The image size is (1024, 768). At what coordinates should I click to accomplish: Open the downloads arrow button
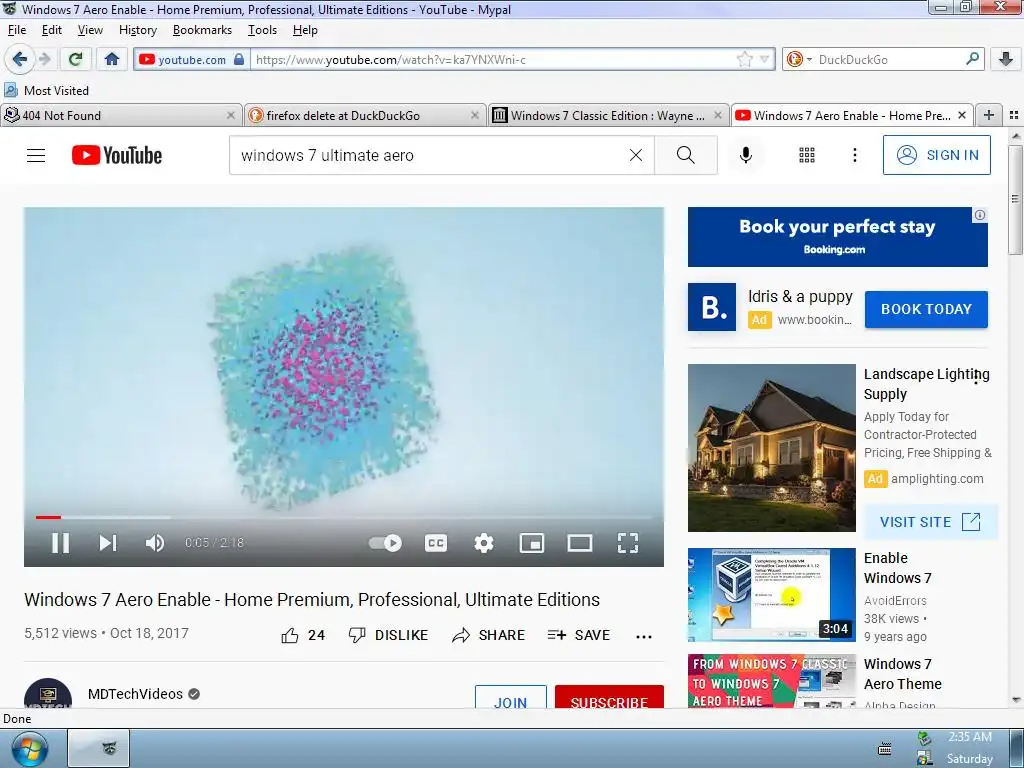tap(1006, 59)
